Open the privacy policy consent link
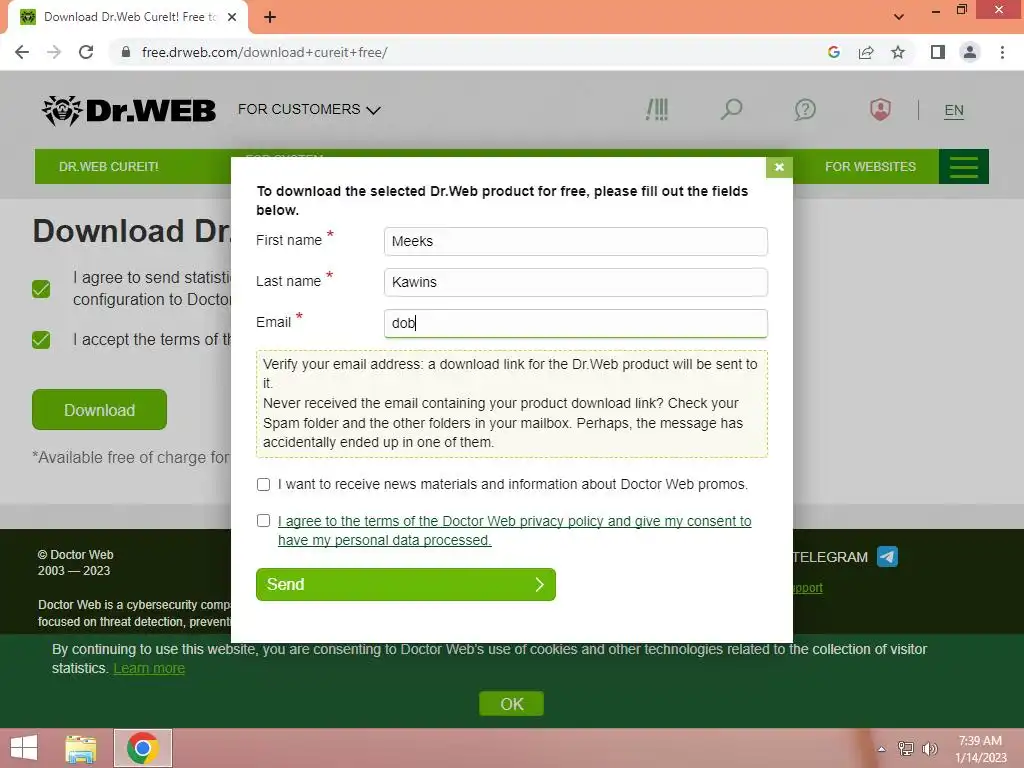Viewport: 1024px width, 768px height. 515,530
